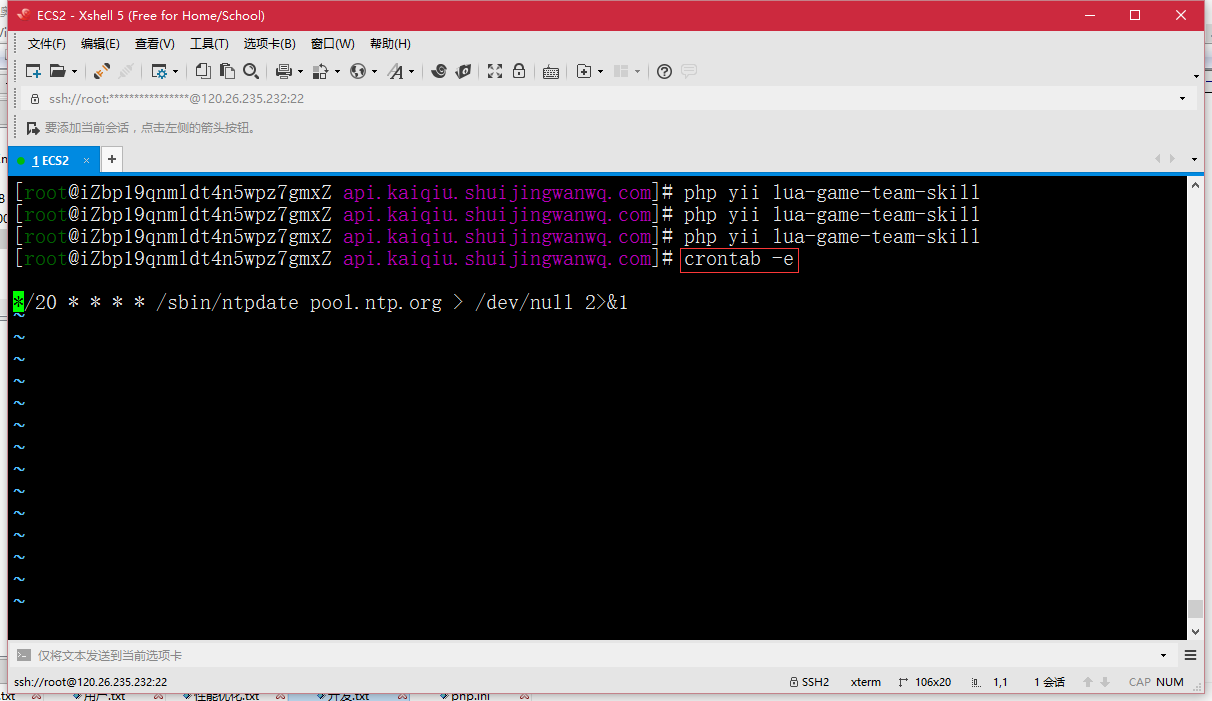
Task: Open session properties gear icon
Action: (x=159, y=71)
